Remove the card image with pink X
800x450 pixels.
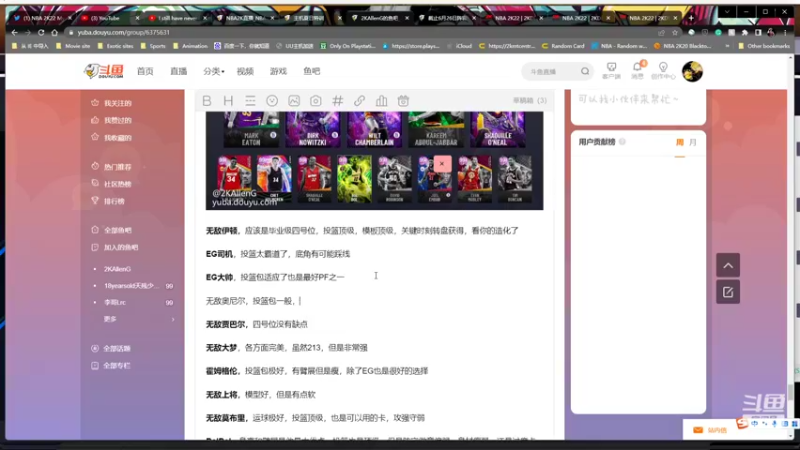click(442, 164)
